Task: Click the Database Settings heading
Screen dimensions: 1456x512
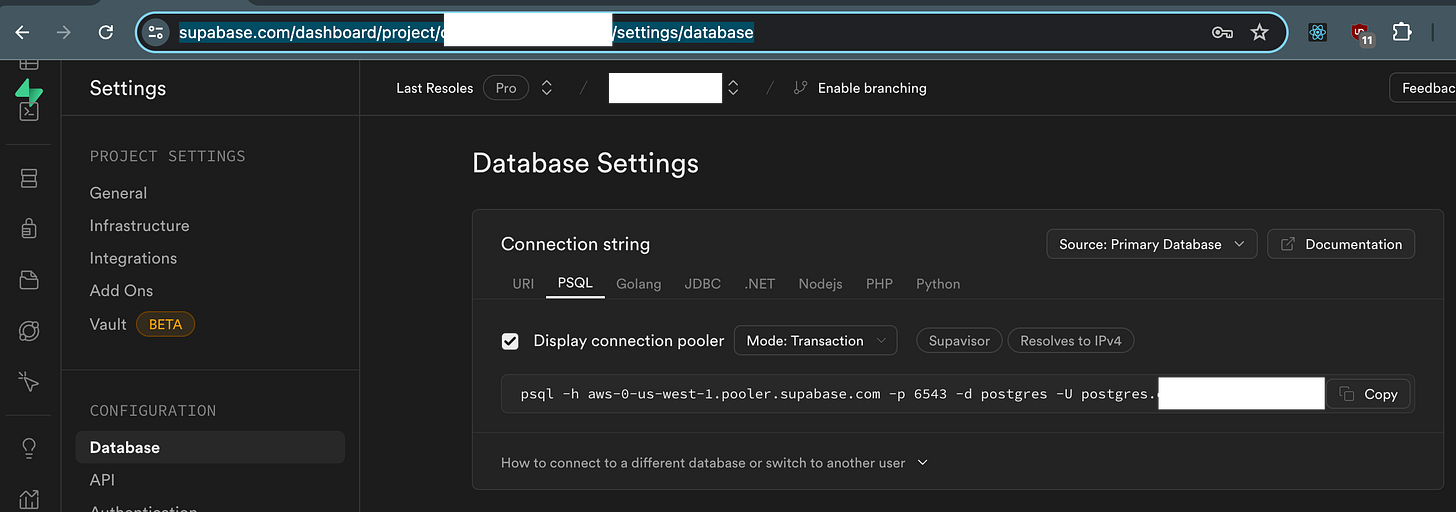Action: point(585,163)
